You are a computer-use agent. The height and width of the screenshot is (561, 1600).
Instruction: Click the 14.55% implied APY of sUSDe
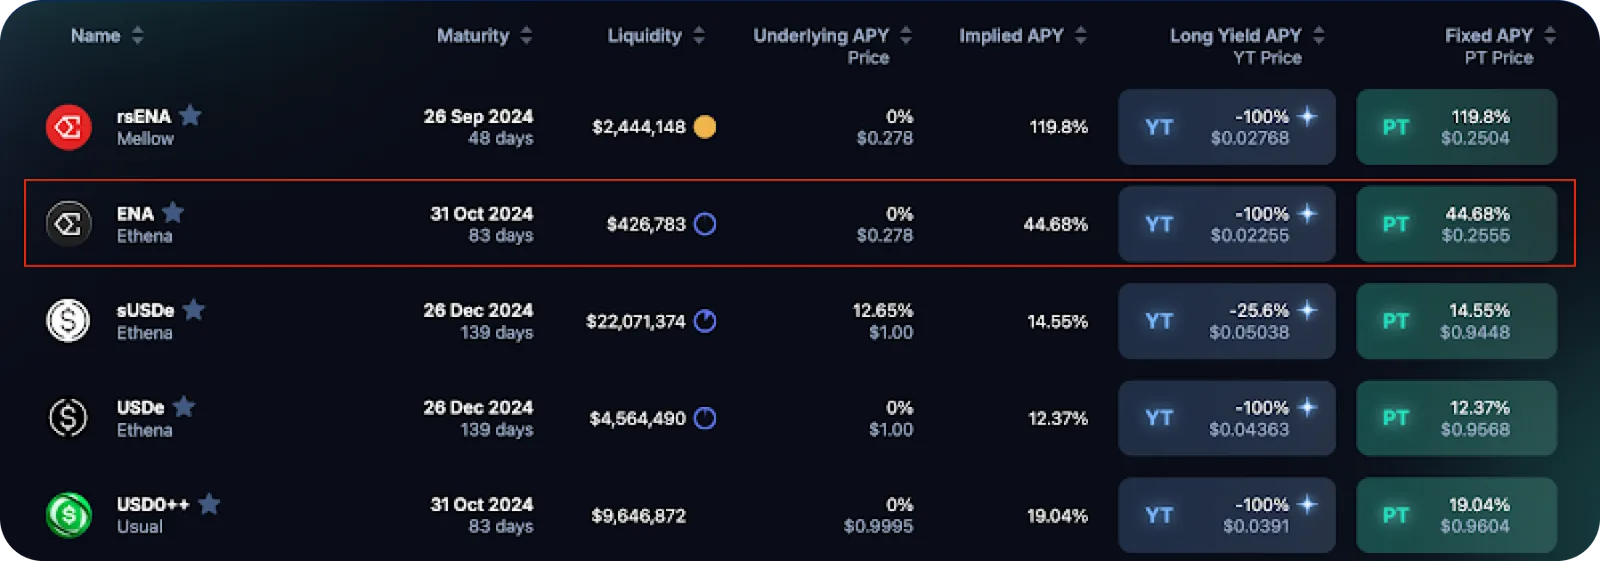[1058, 321]
